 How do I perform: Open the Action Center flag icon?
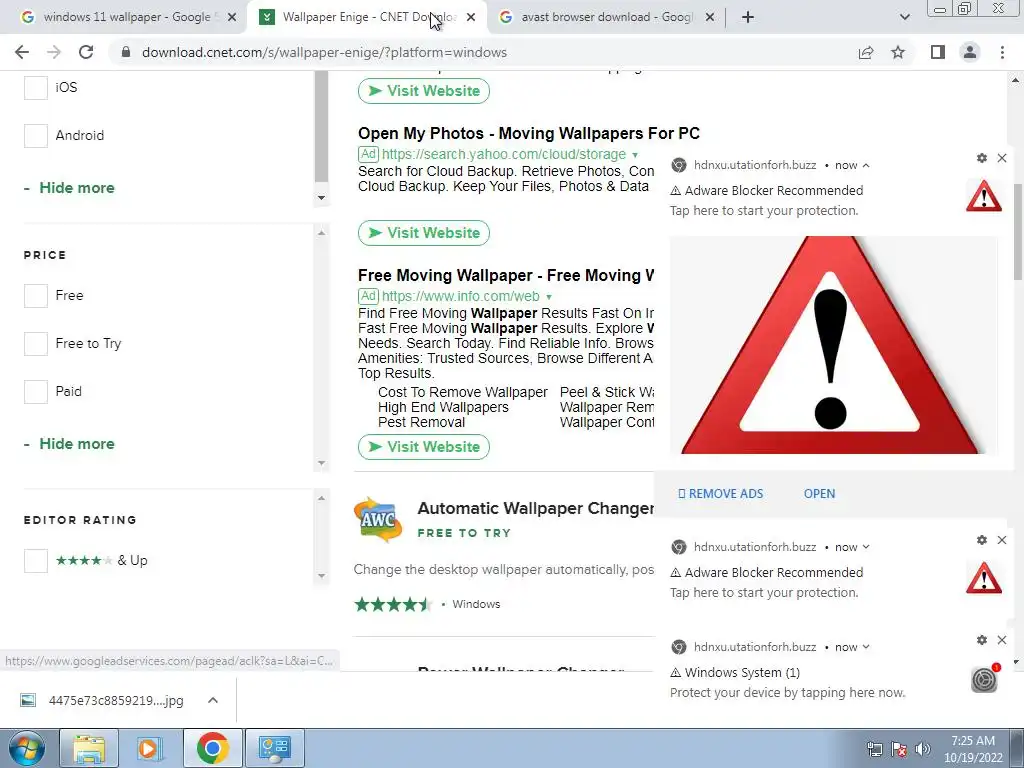coord(899,749)
